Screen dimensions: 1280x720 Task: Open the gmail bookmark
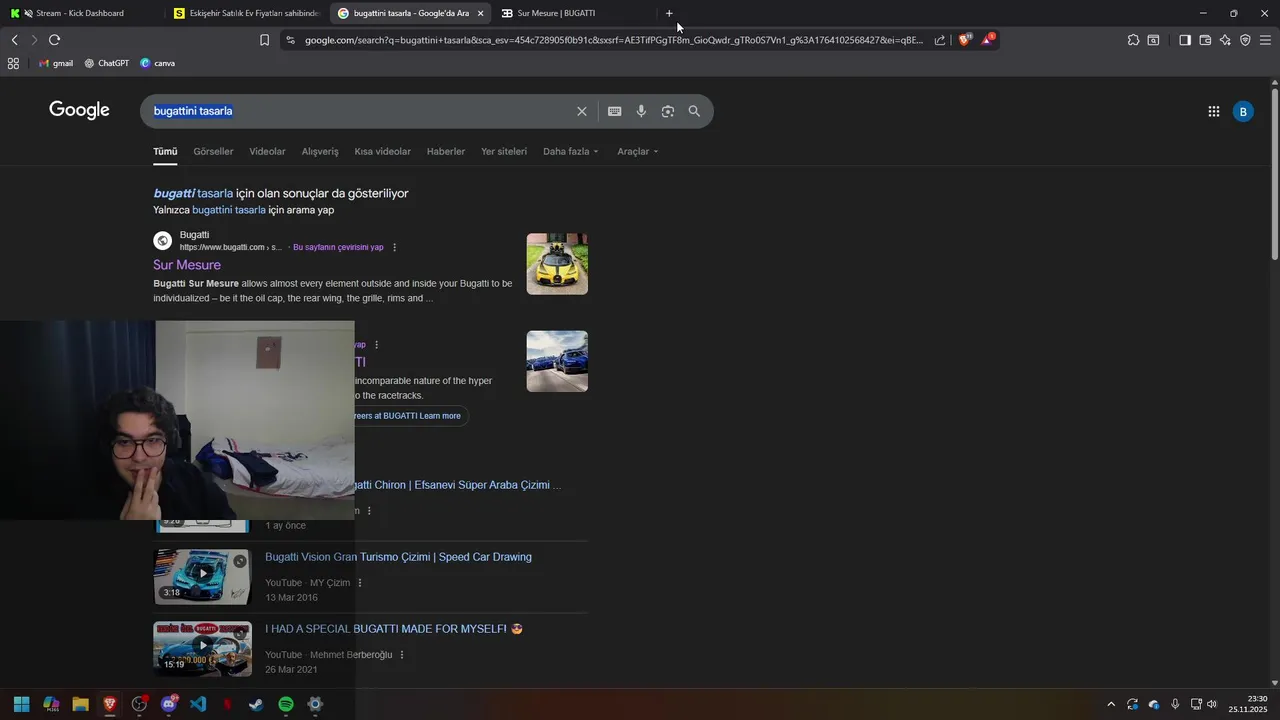click(x=55, y=63)
